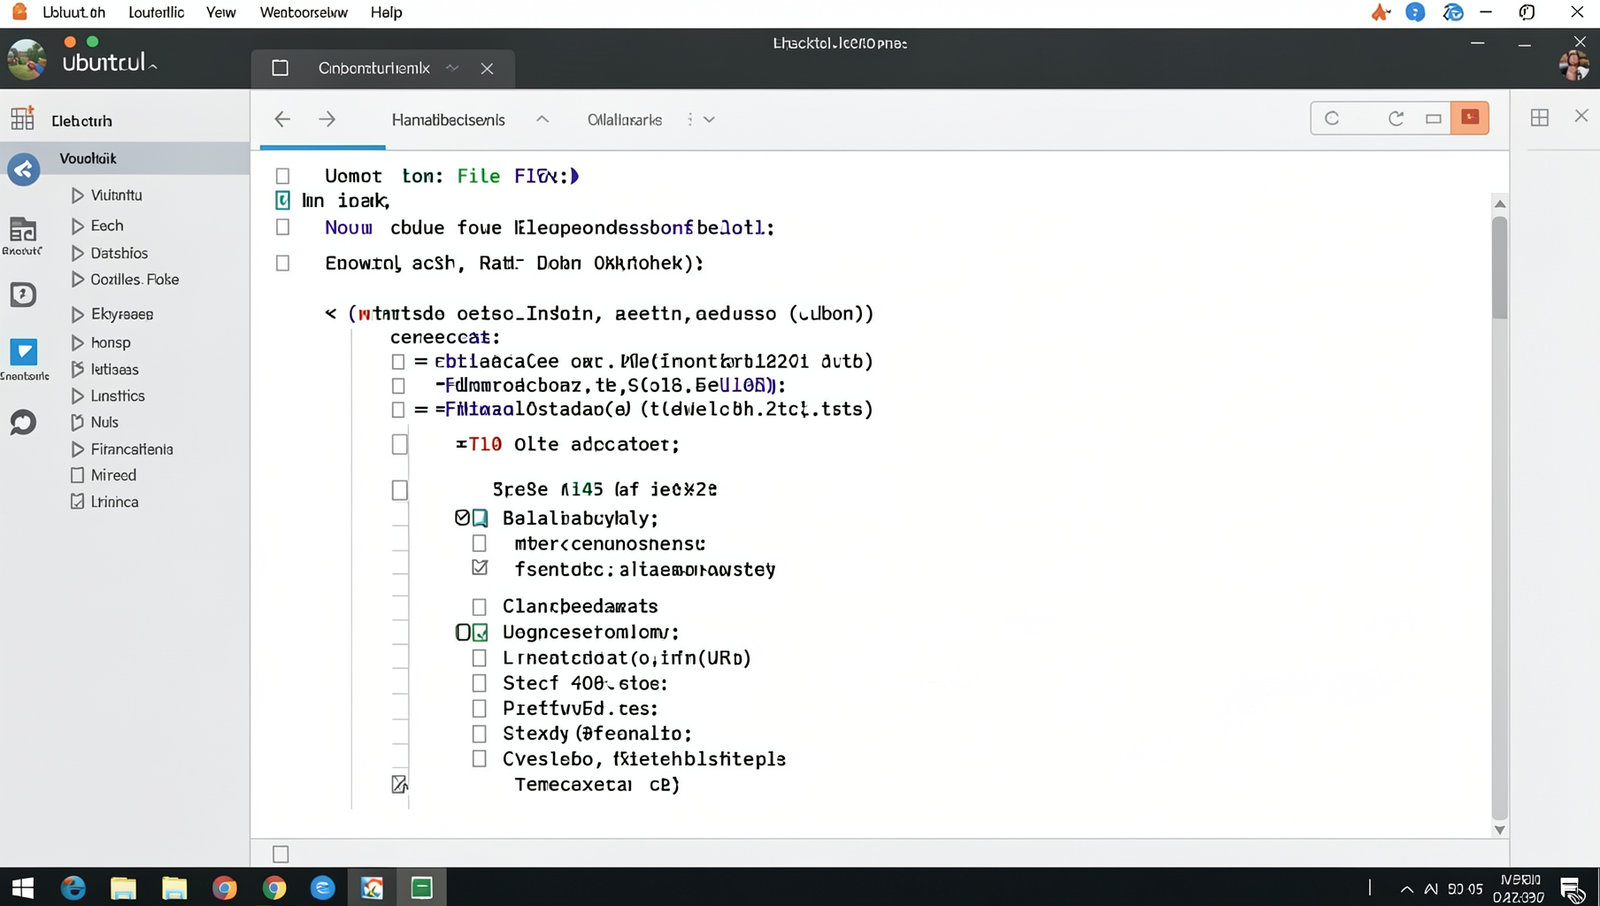Open the Help menu
This screenshot has height=906, width=1600.
(386, 12)
